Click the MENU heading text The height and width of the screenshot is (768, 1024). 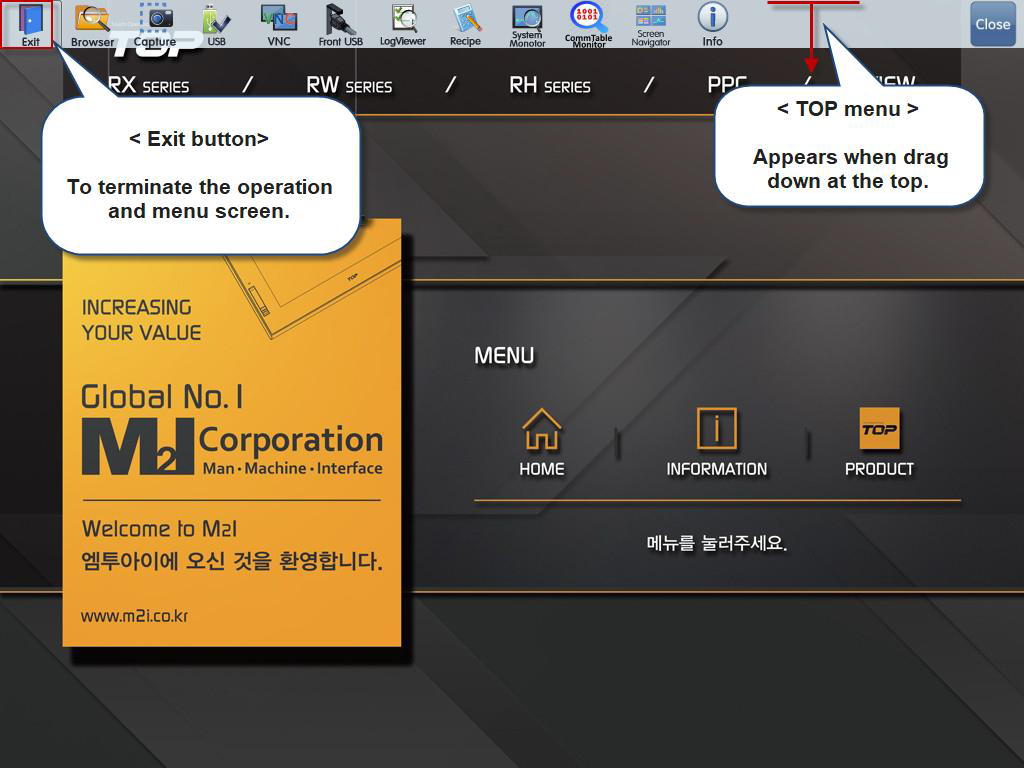[x=504, y=356]
